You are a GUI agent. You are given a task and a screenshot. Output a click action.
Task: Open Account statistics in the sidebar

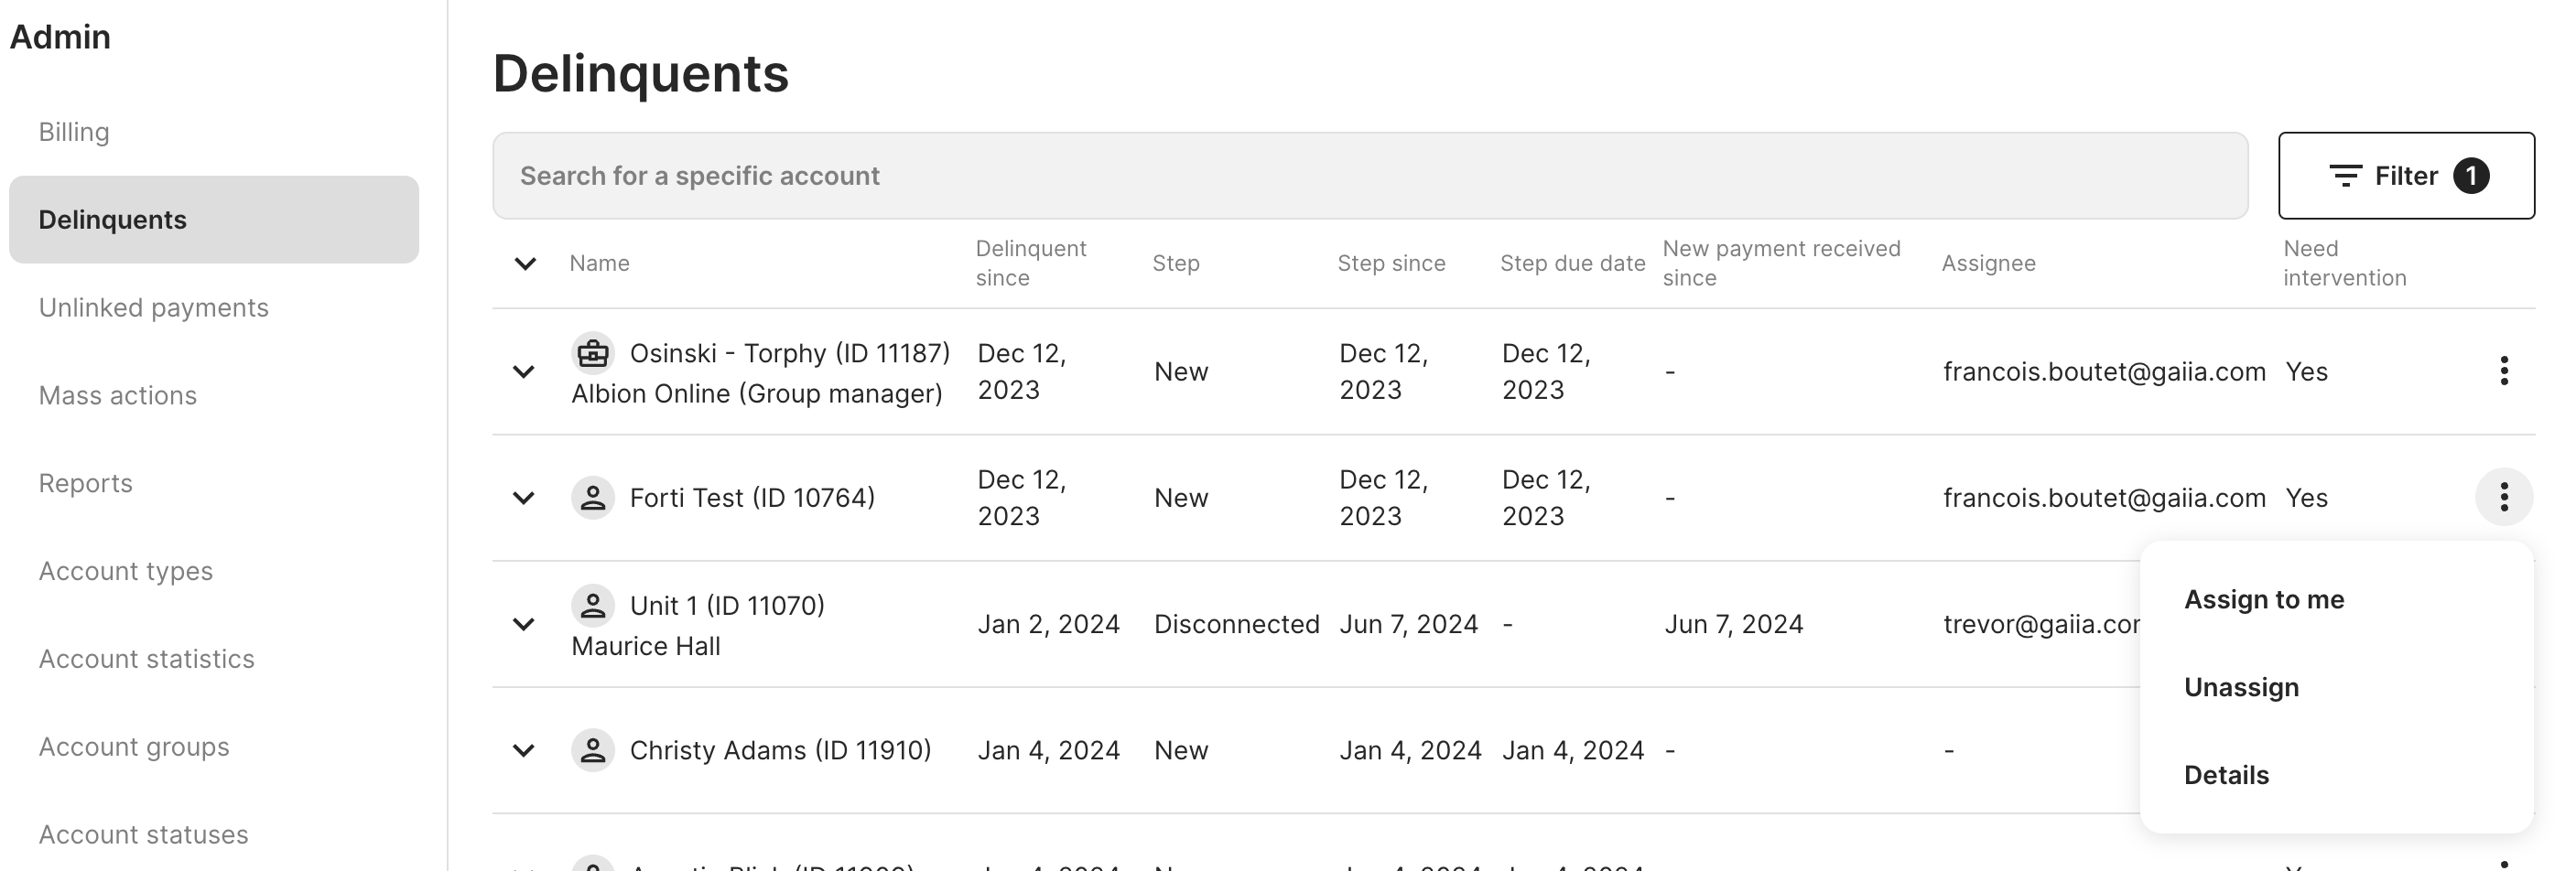point(214,659)
